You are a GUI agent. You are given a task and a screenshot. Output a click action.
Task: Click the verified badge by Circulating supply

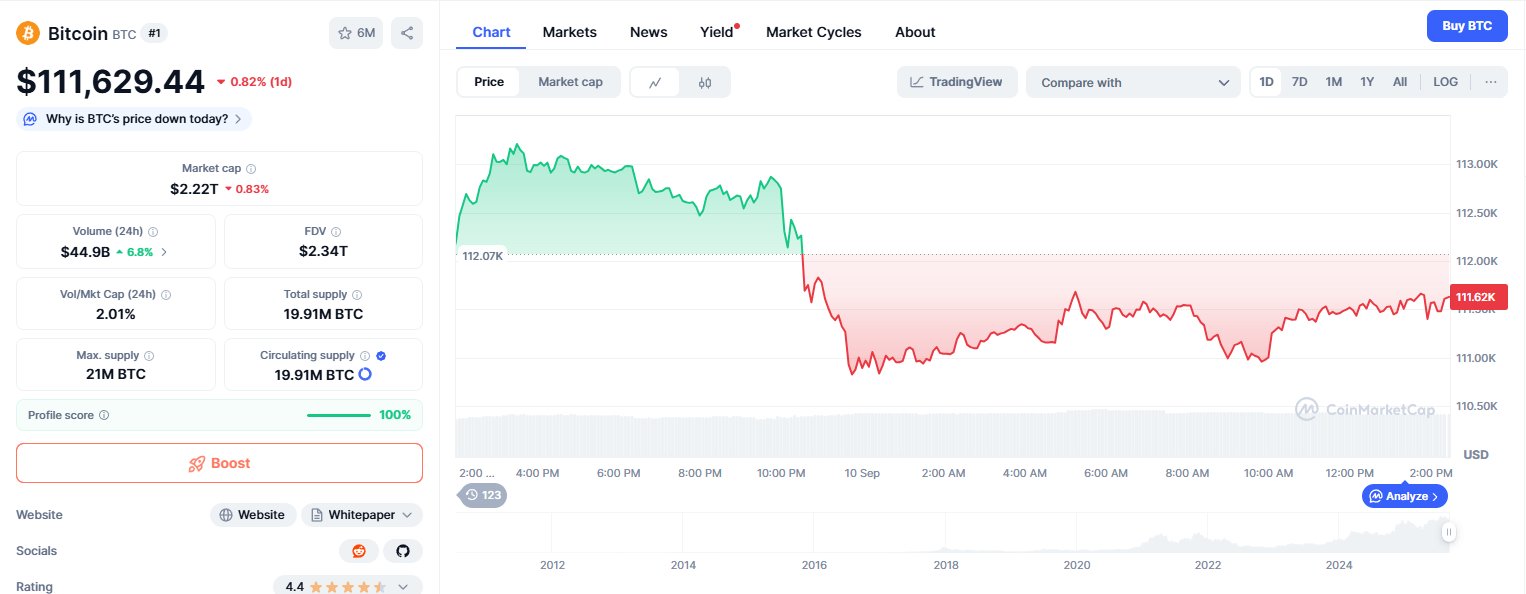(382, 356)
